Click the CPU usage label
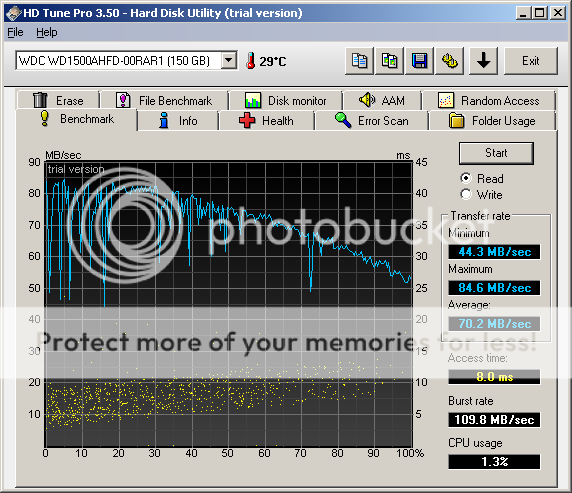The image size is (572, 493). (x=475, y=443)
